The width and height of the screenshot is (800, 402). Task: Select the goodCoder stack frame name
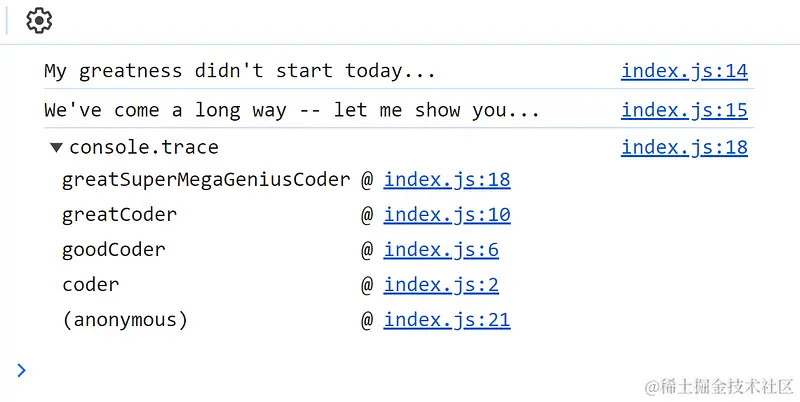pos(114,250)
